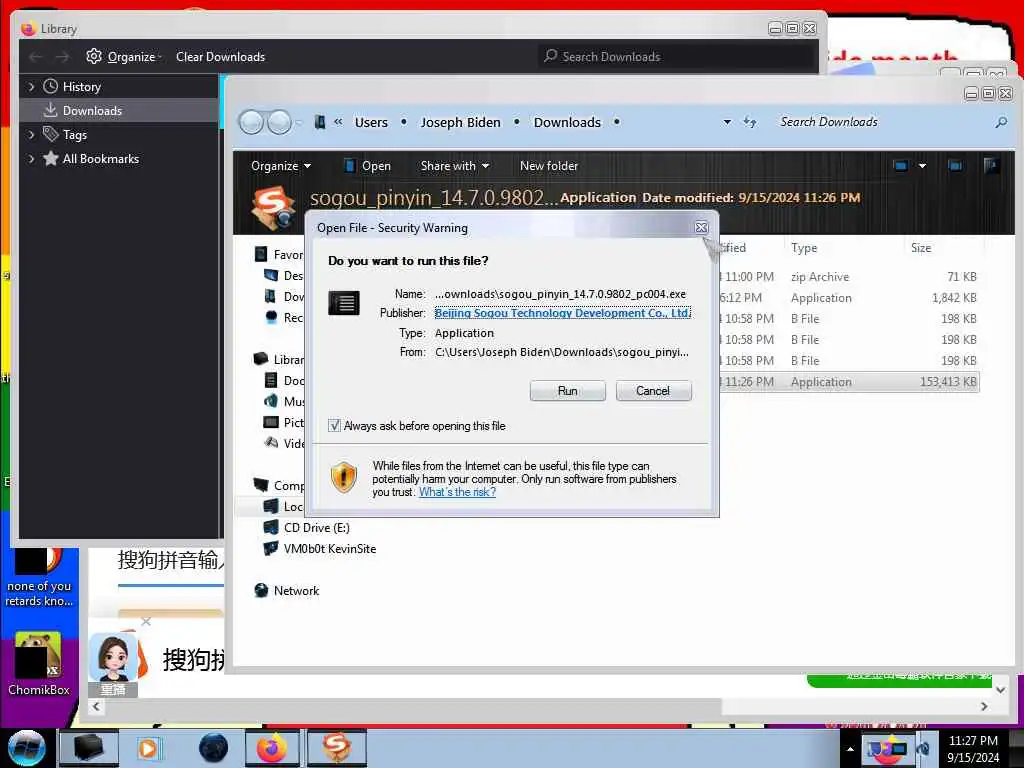
Task: Click the History clock icon in Library
Action: (x=50, y=86)
